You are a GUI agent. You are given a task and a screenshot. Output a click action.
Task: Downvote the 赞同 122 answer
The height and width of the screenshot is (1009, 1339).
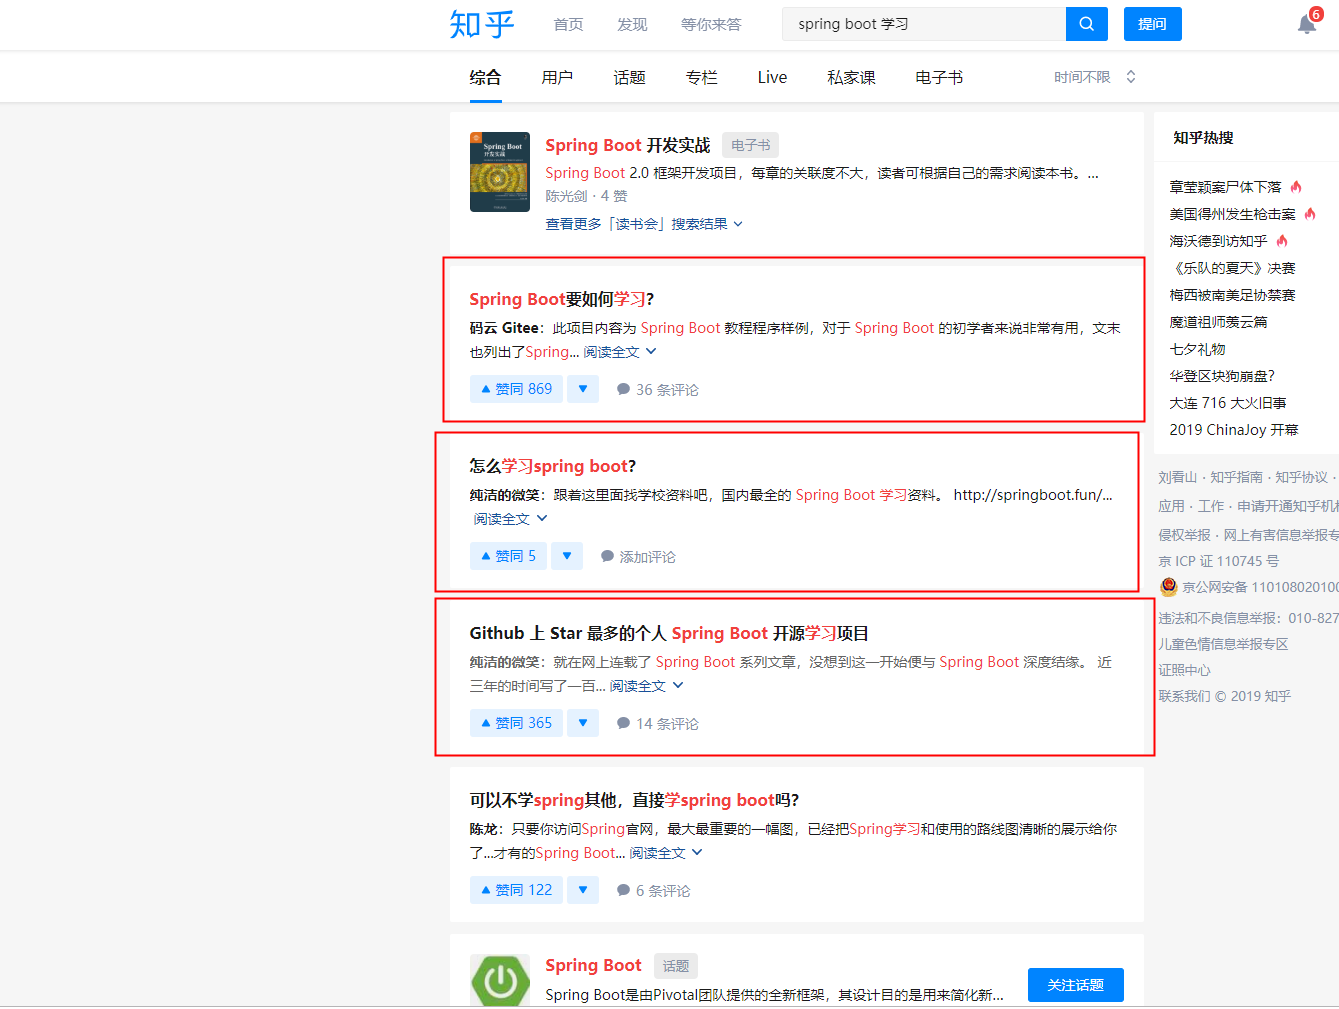[583, 890]
